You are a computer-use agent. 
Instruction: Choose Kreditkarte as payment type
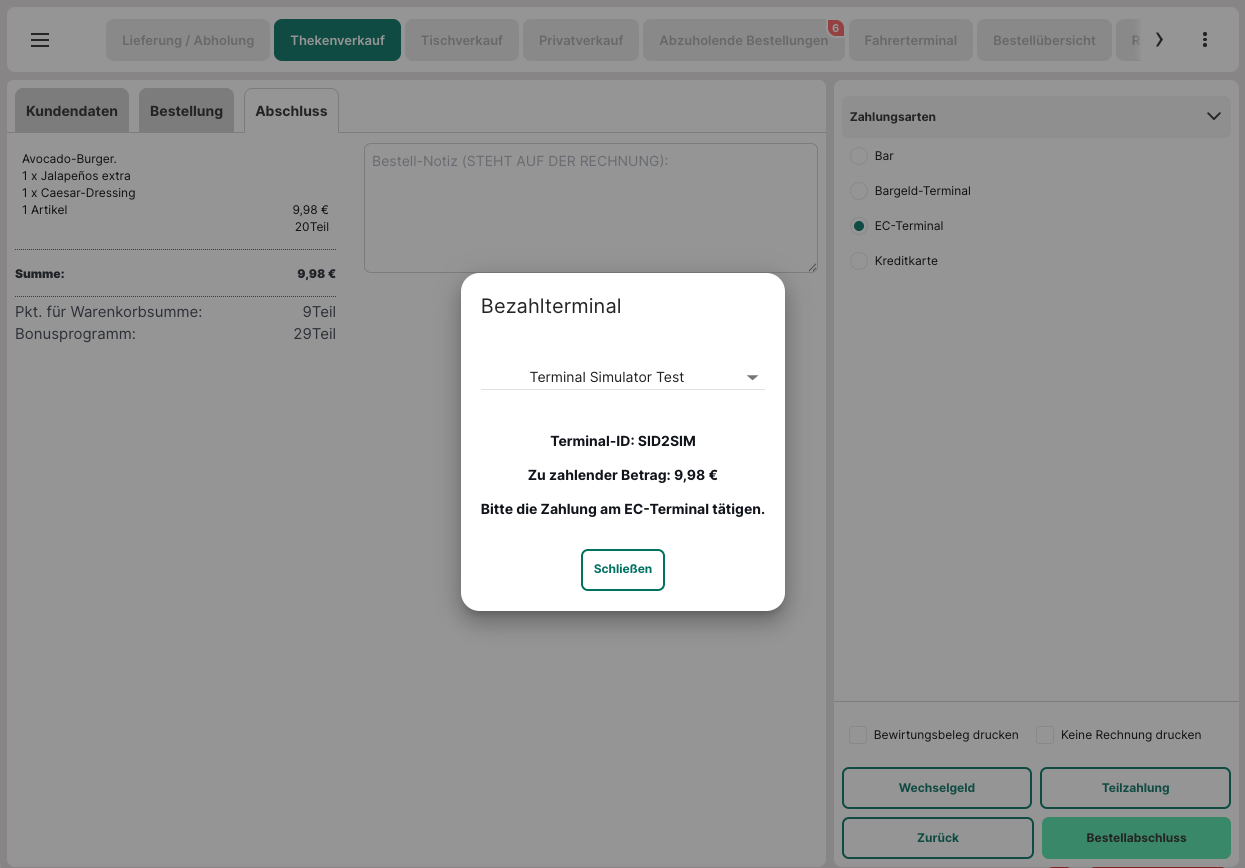858,261
